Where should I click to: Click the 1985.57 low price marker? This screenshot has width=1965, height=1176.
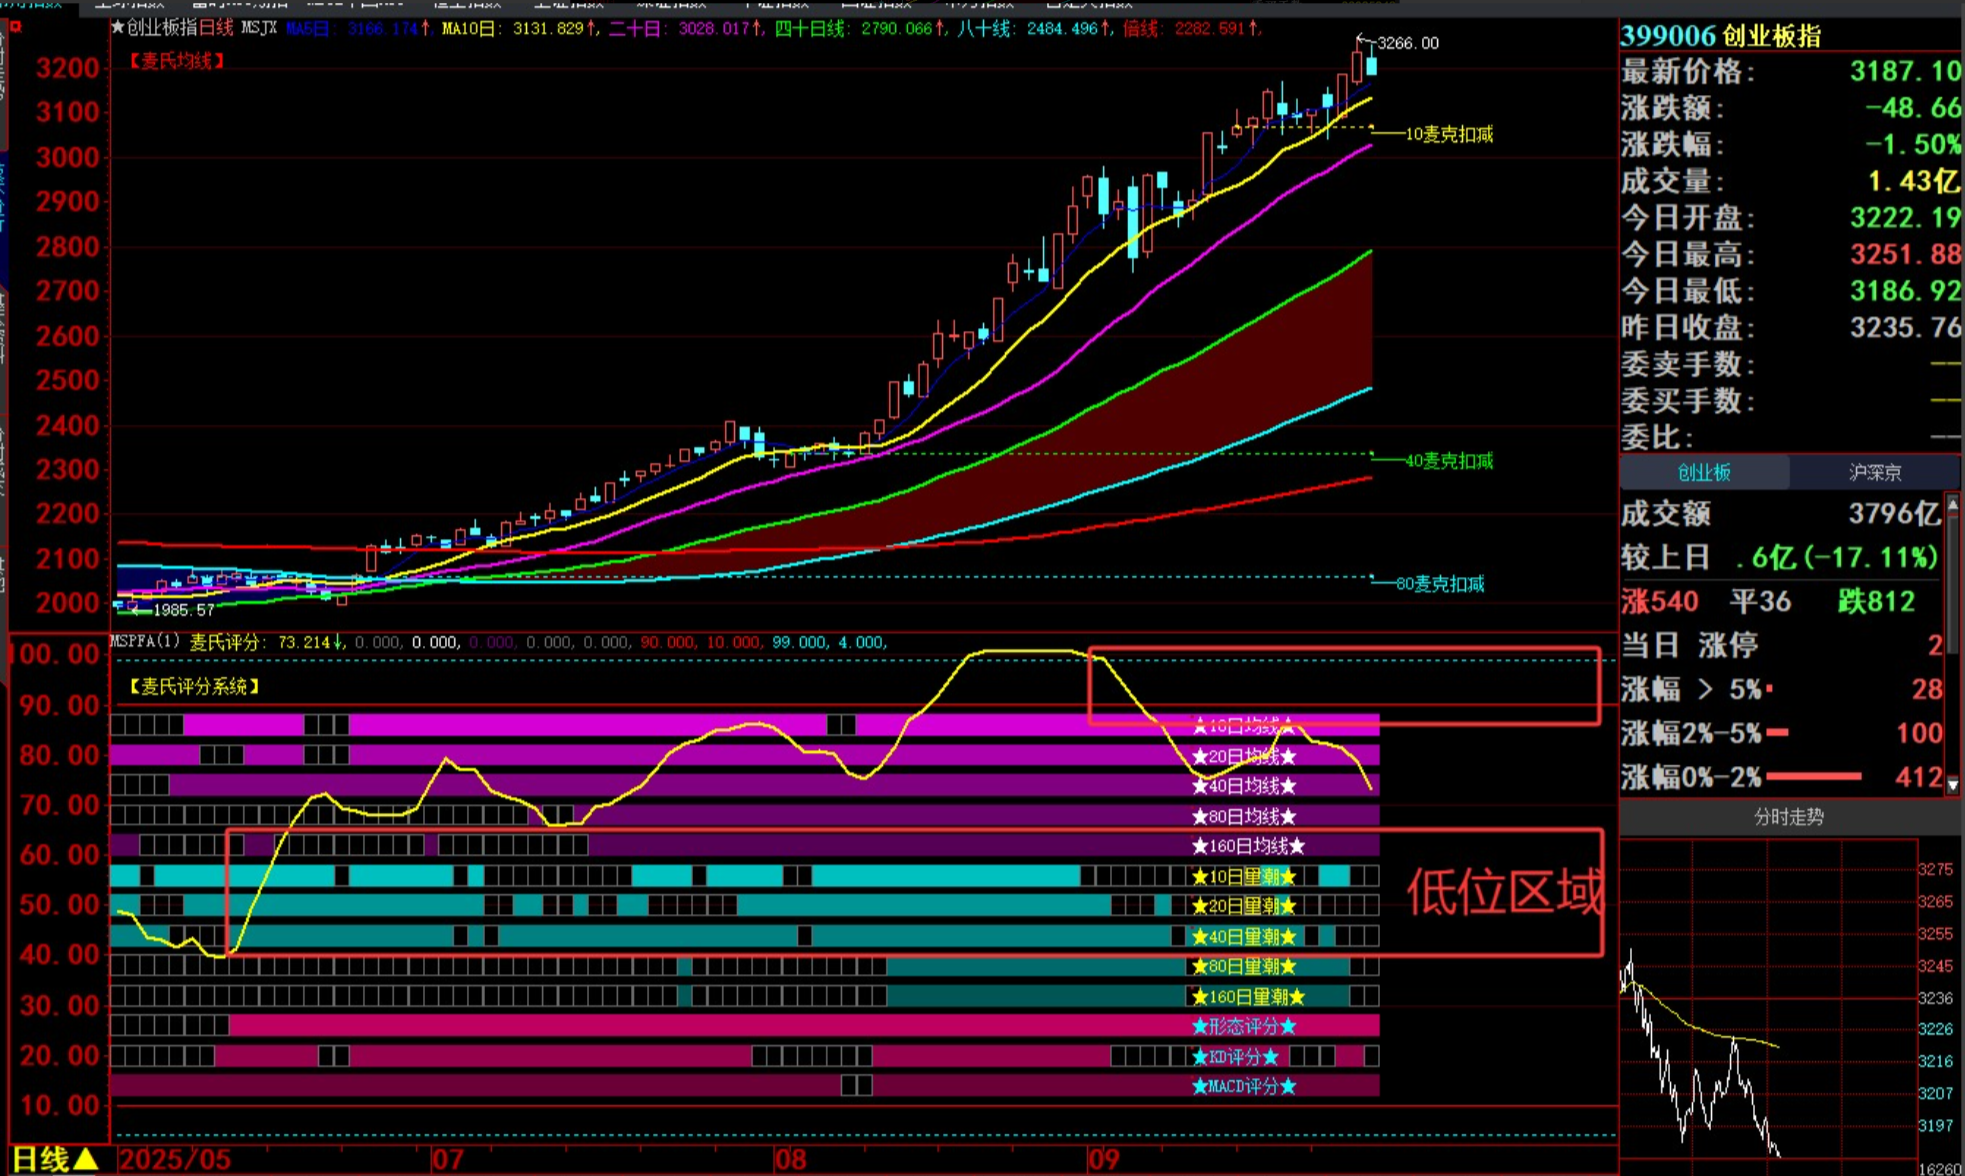pos(183,610)
